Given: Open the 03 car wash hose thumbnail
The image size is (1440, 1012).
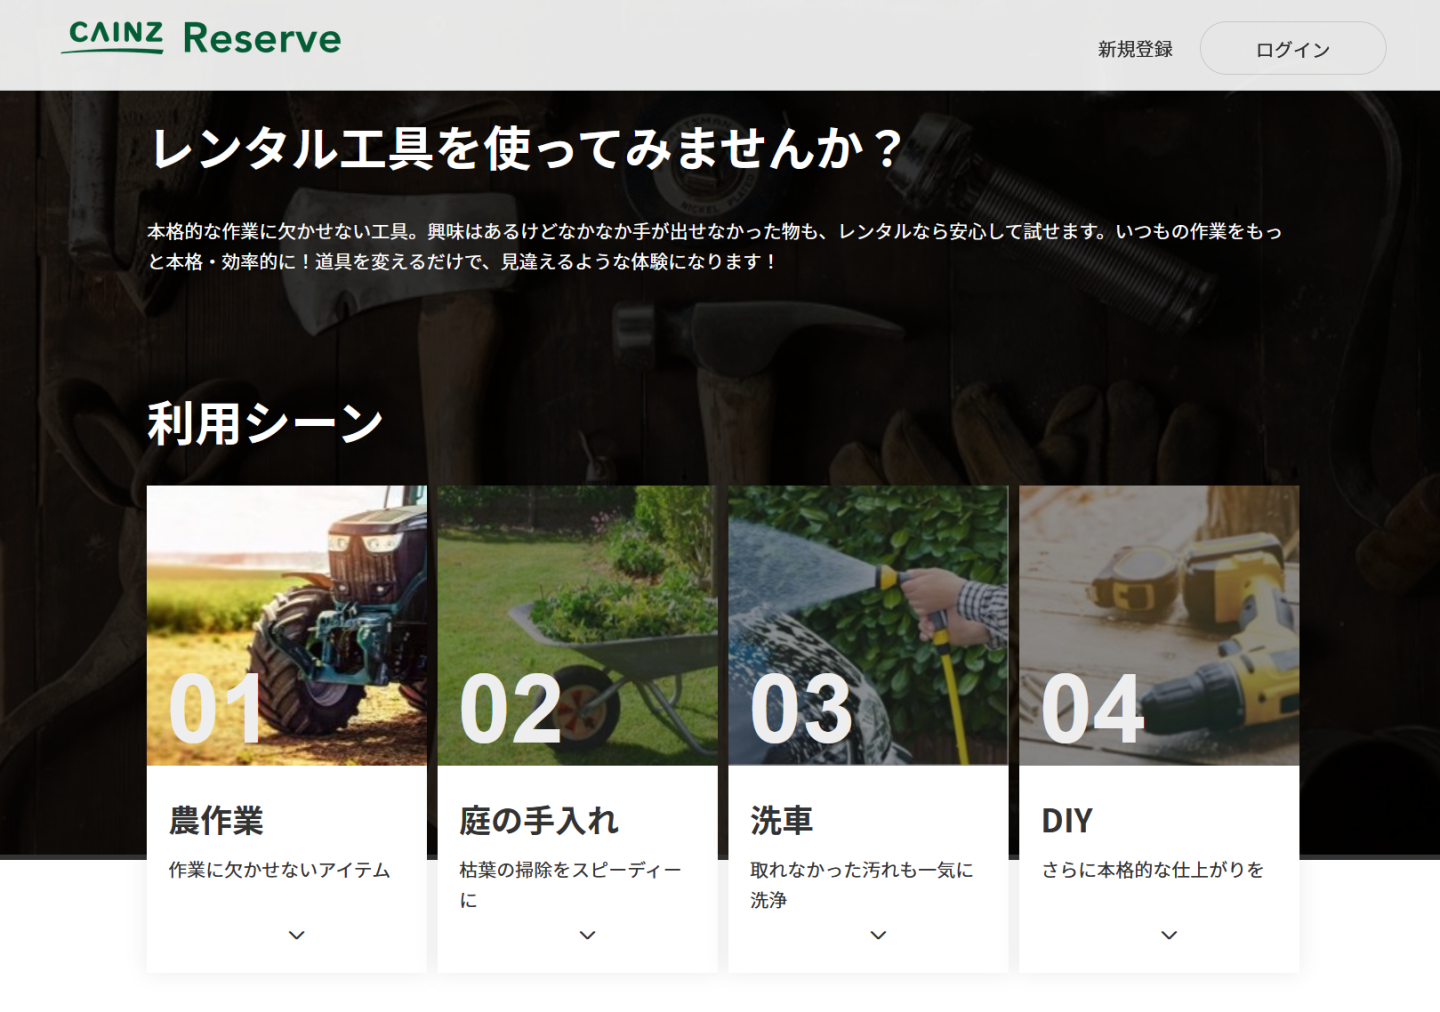Looking at the screenshot, I should point(868,626).
